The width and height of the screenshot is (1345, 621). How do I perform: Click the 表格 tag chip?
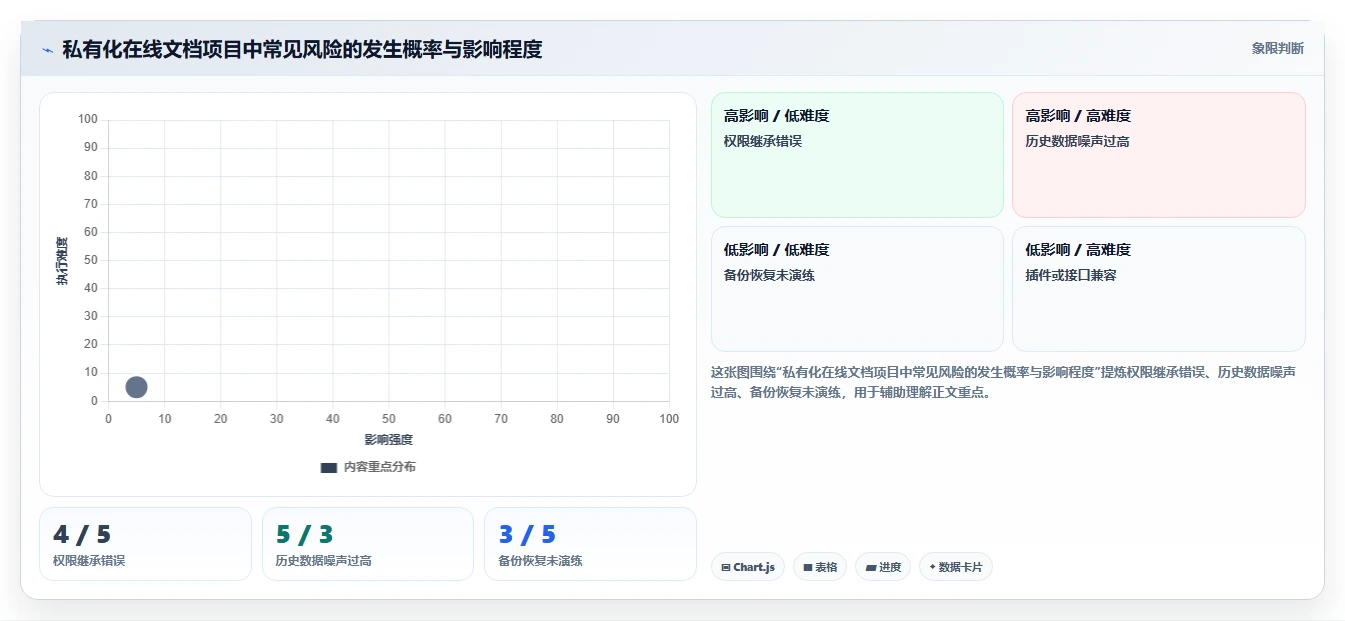[x=820, y=567]
